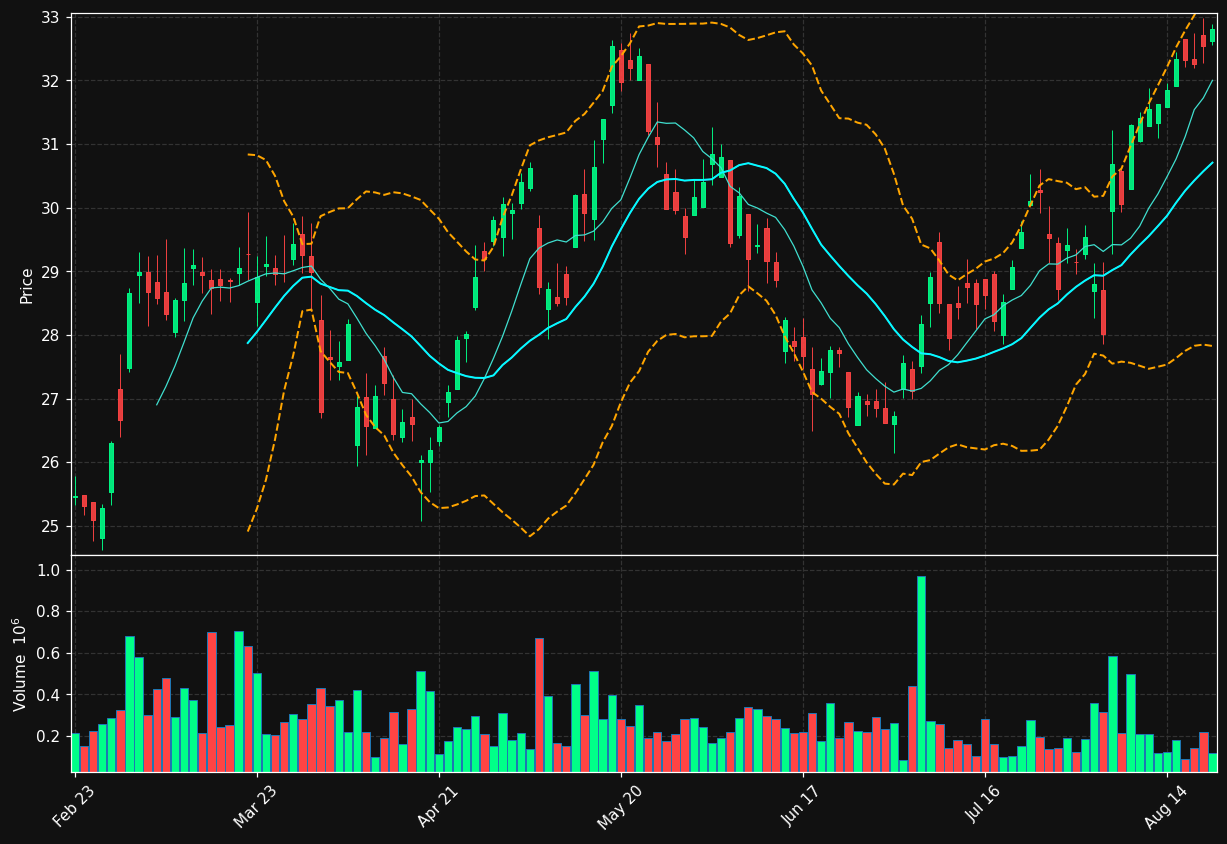Click the tallest green volume bar near 1.0

coord(921,674)
